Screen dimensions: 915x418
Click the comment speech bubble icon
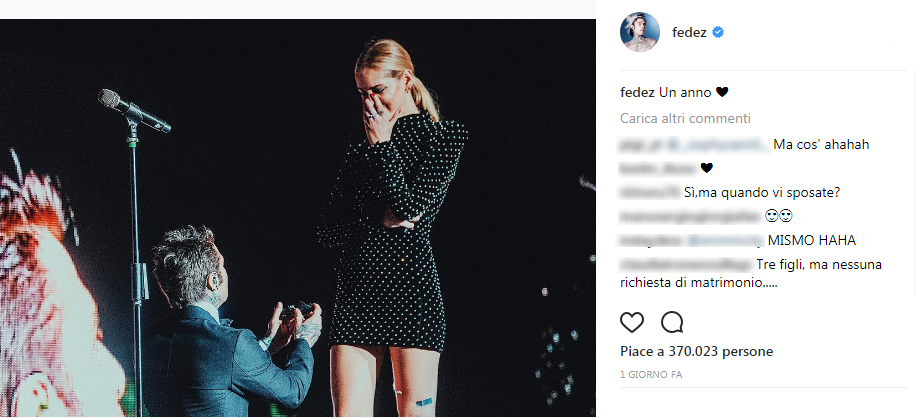pyautogui.click(x=672, y=322)
